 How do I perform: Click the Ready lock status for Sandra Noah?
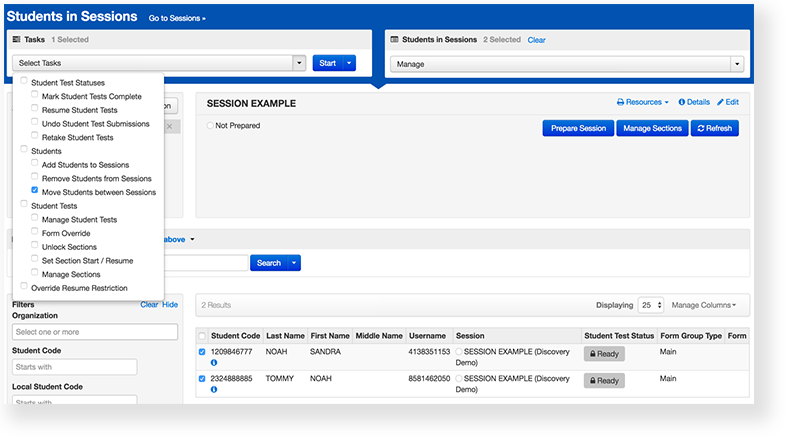(x=604, y=354)
